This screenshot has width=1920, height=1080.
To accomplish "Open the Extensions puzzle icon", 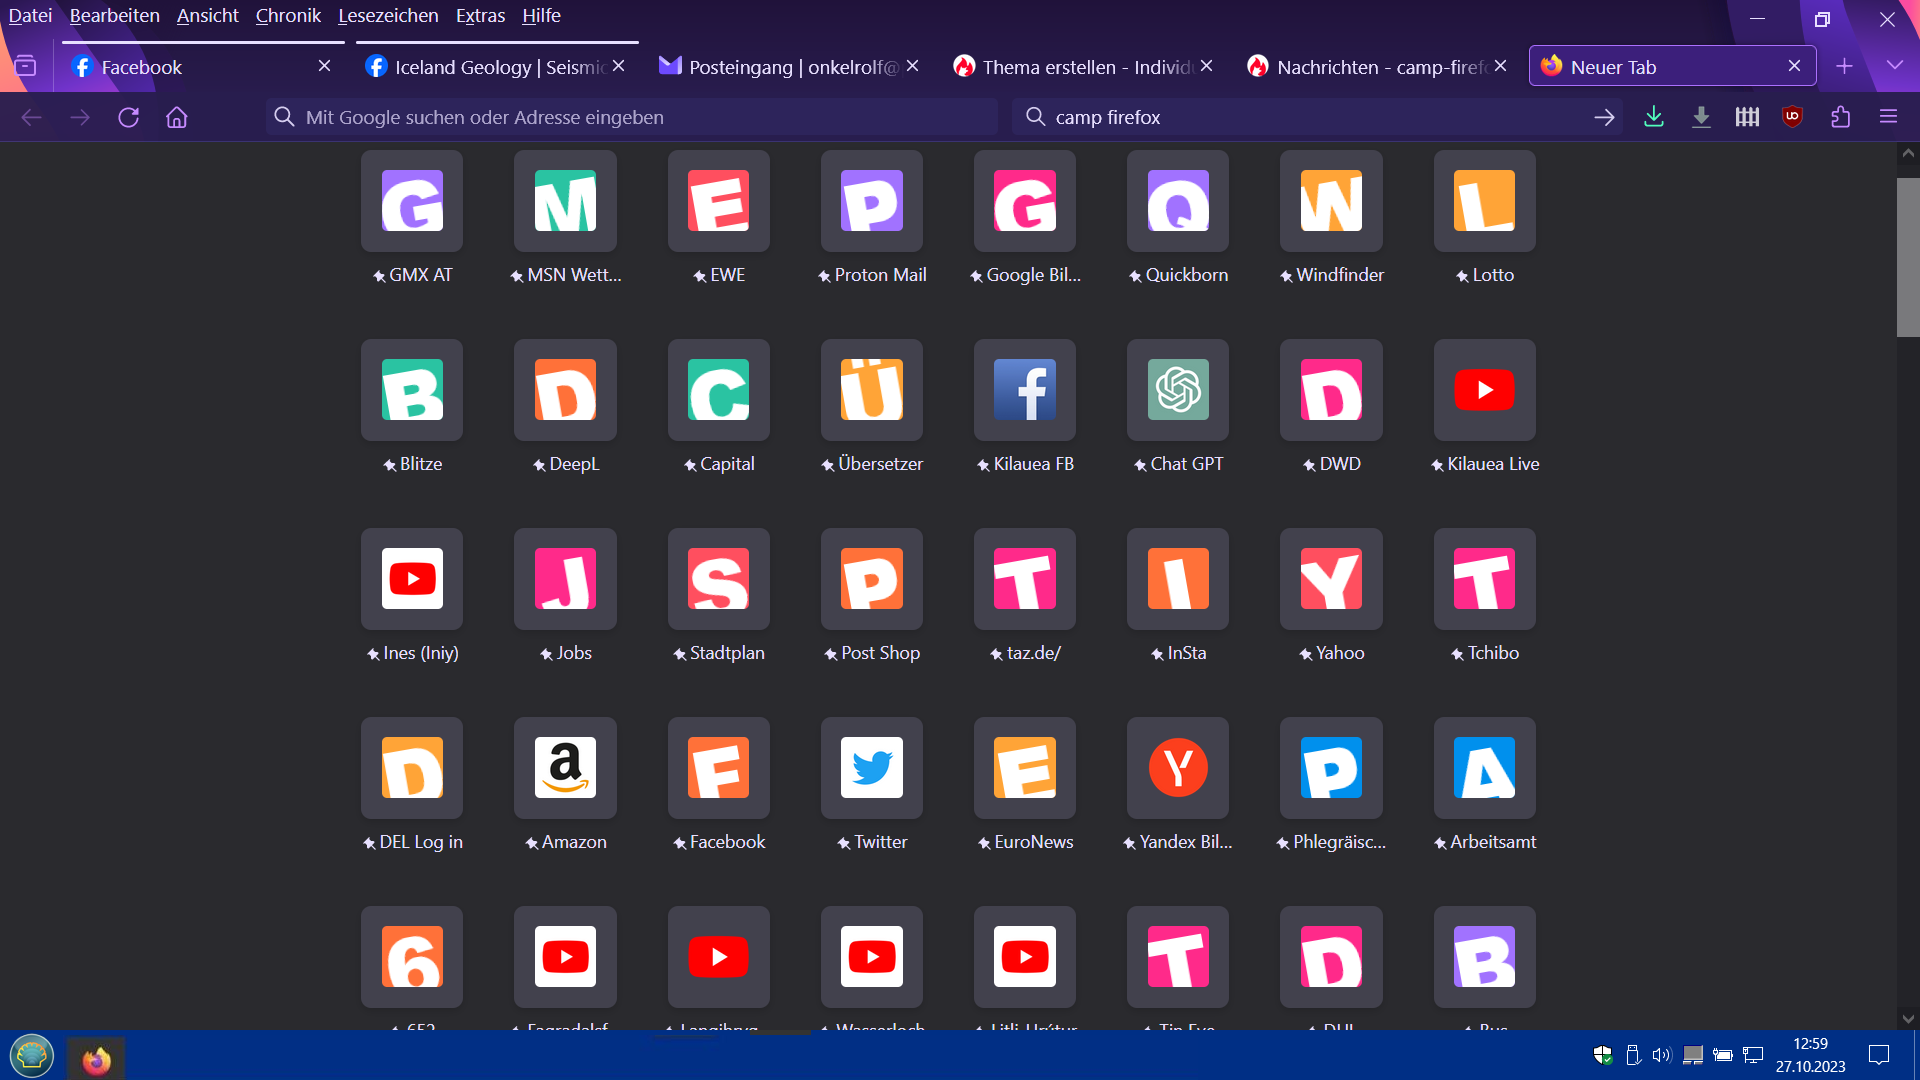I will pyautogui.click(x=1840, y=117).
